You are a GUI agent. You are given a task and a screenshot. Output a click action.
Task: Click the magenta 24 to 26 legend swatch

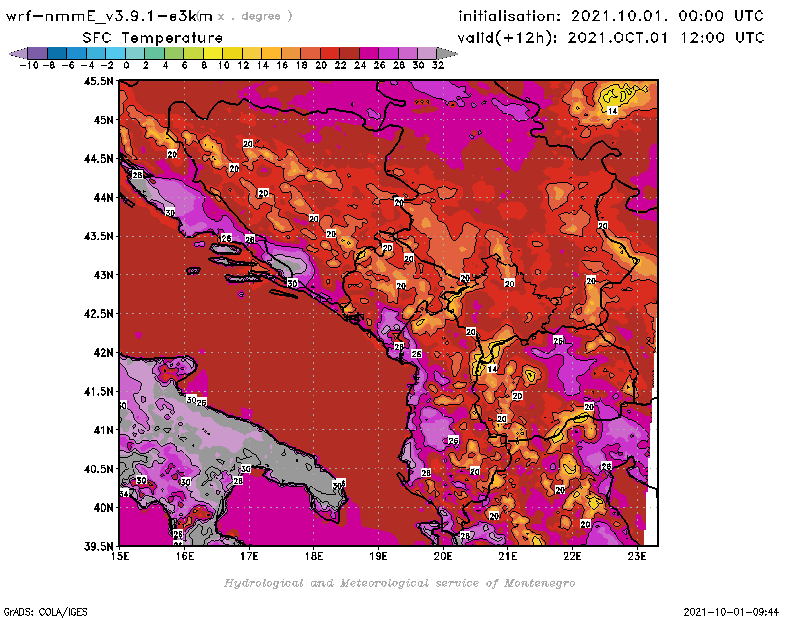click(369, 53)
